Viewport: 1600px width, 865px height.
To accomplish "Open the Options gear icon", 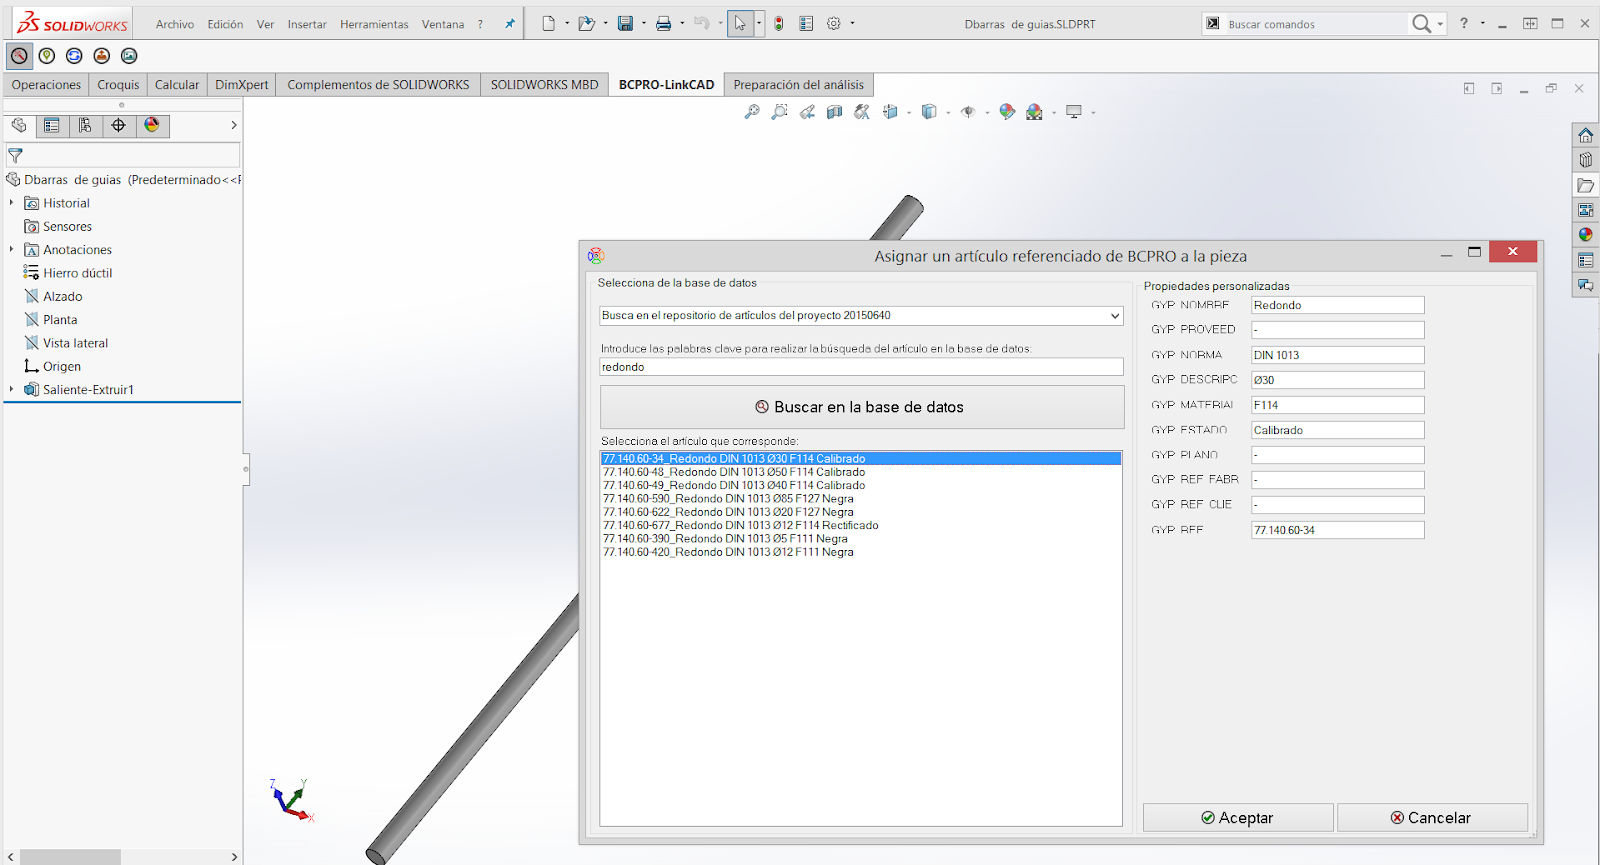I will point(834,23).
